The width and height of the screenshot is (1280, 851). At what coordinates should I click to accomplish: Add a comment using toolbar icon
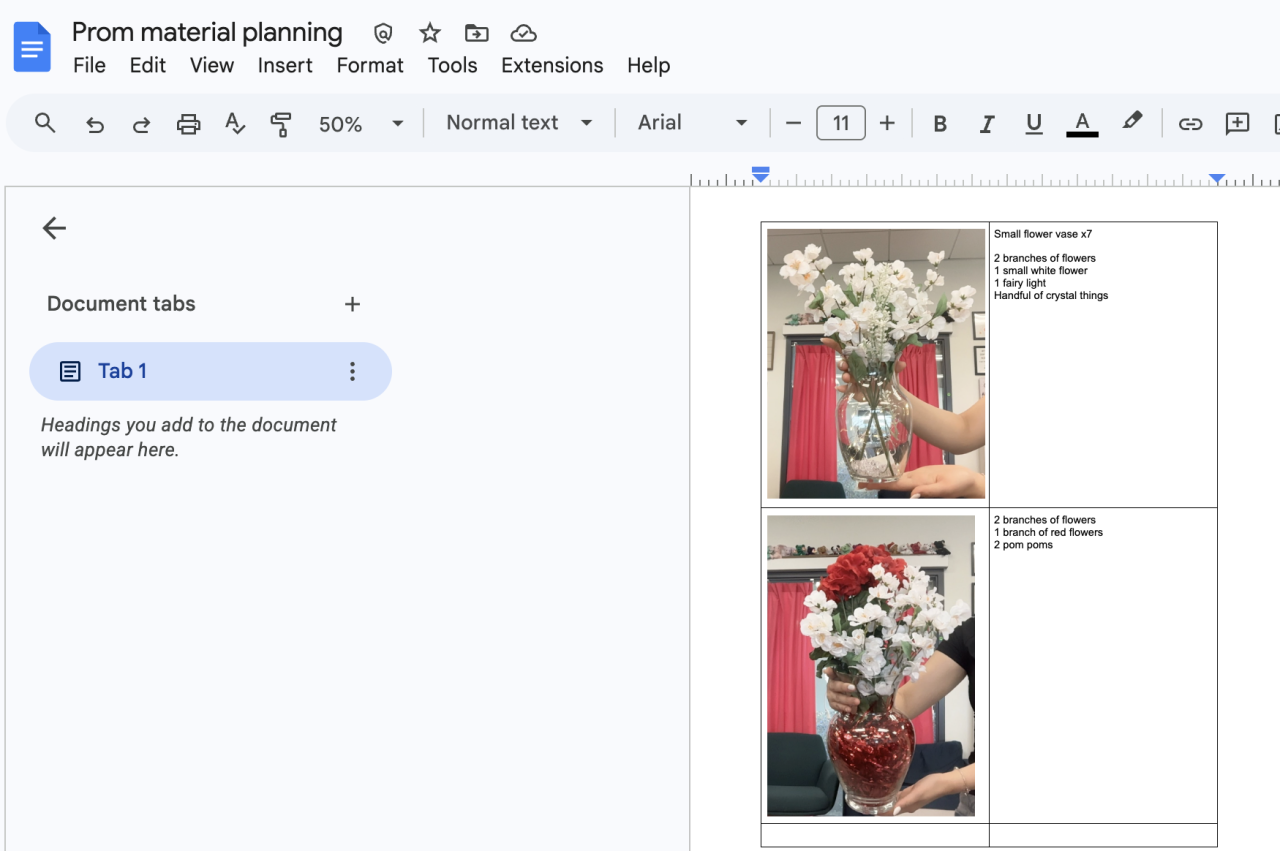point(1237,124)
